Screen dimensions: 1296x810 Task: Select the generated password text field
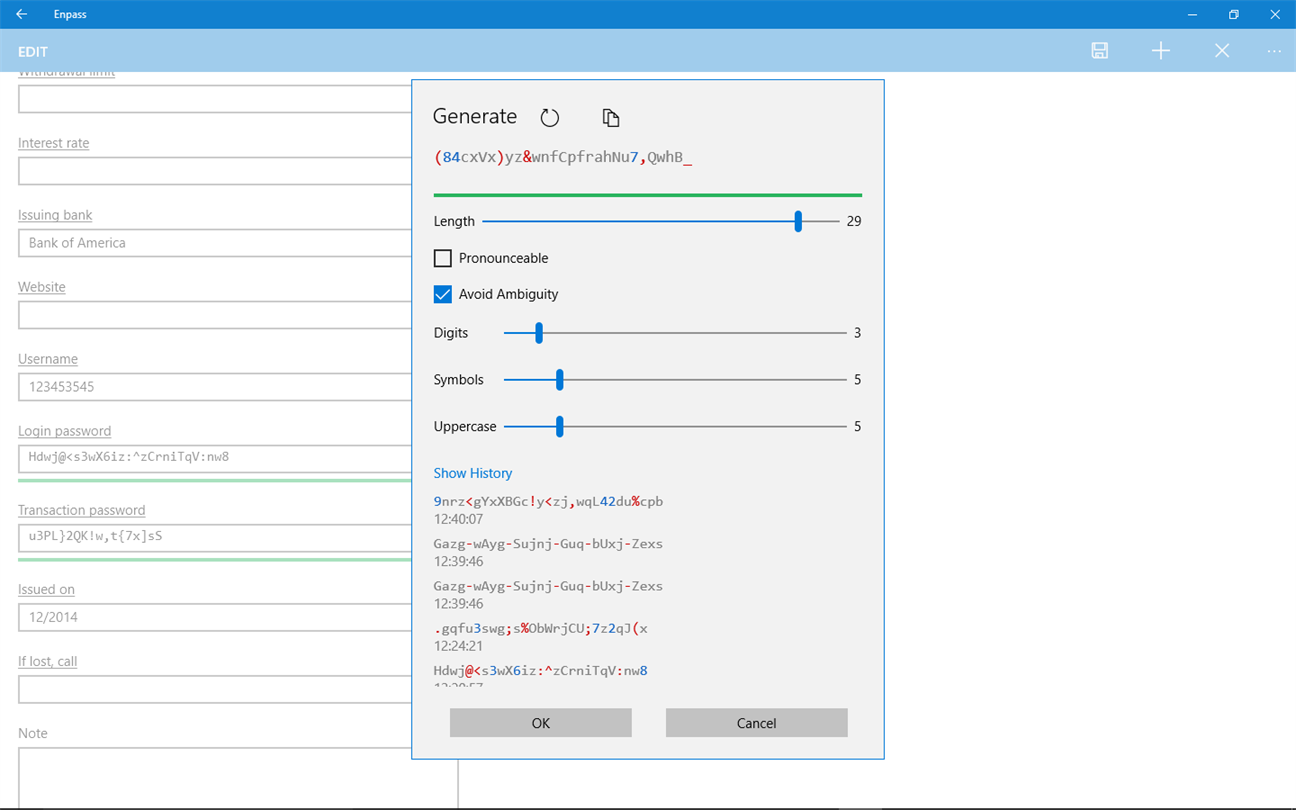tap(648, 157)
